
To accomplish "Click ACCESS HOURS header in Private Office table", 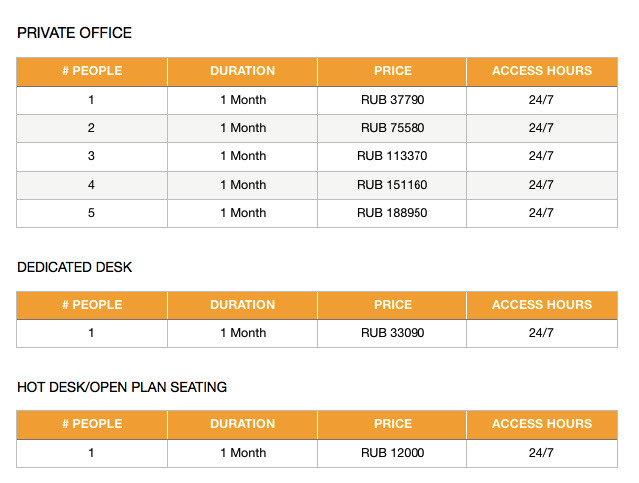I will tap(542, 71).
